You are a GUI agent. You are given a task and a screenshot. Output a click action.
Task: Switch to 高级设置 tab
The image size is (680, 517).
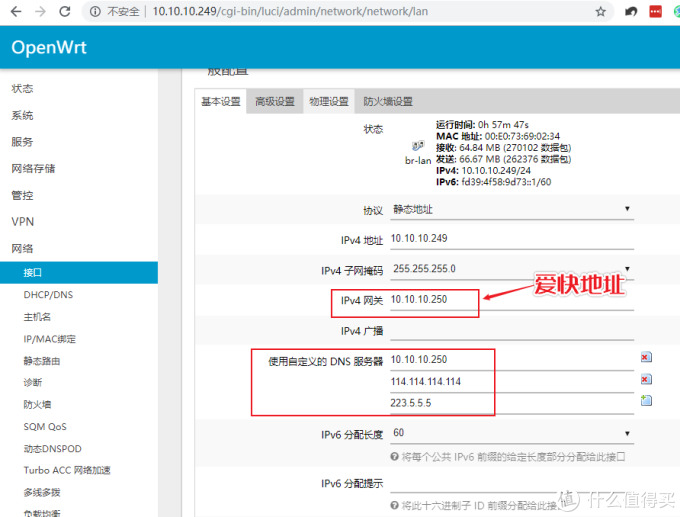(275, 101)
